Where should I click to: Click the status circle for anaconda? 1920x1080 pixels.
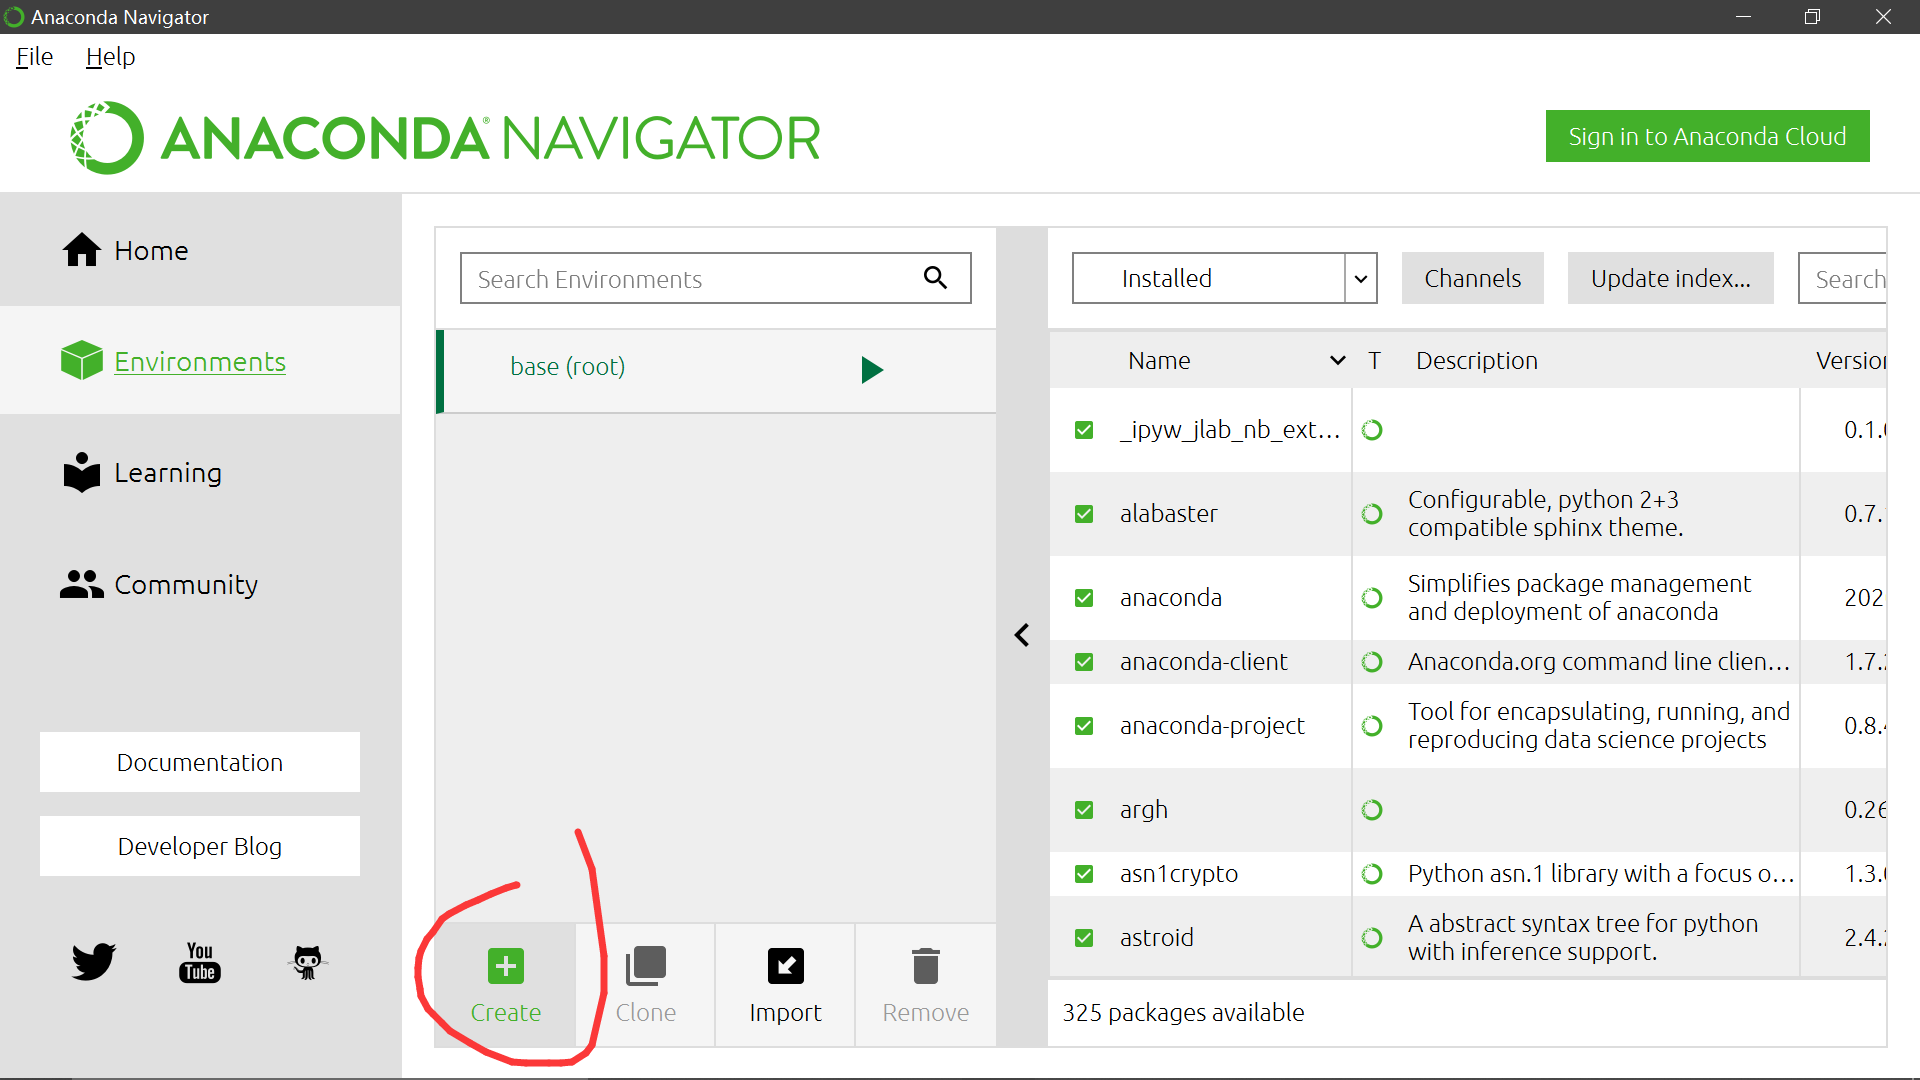point(1373,598)
